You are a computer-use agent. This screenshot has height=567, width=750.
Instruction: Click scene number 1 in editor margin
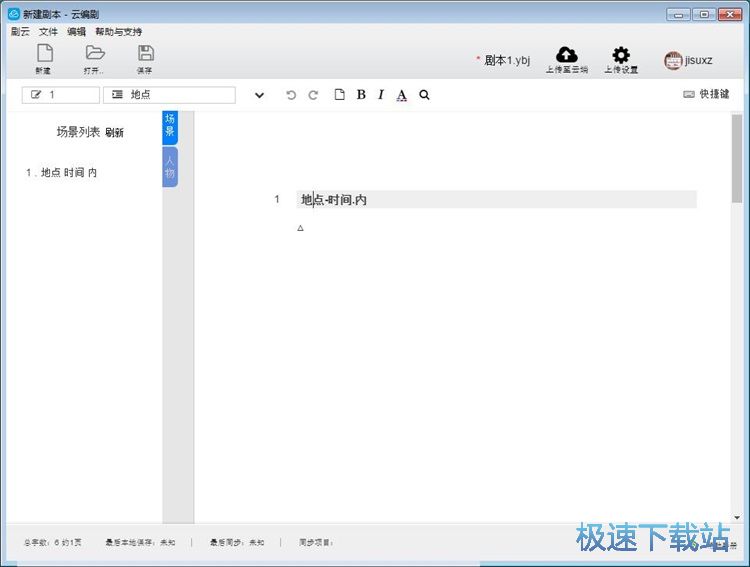[277, 199]
